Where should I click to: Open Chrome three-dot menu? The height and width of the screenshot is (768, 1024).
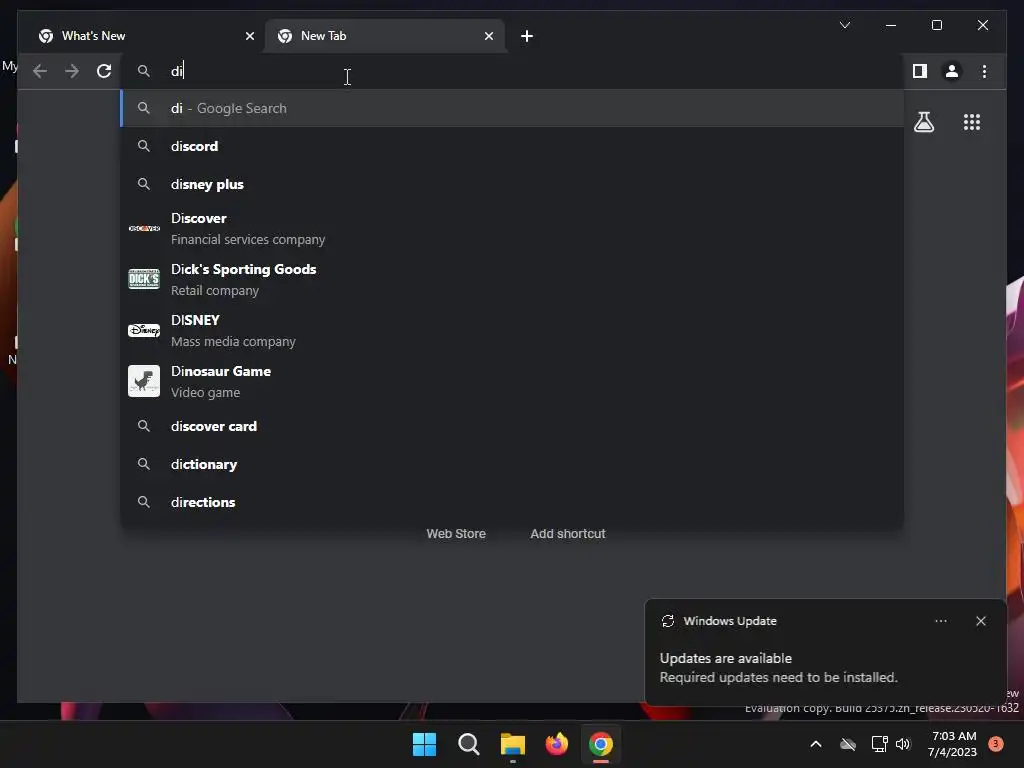coord(984,71)
